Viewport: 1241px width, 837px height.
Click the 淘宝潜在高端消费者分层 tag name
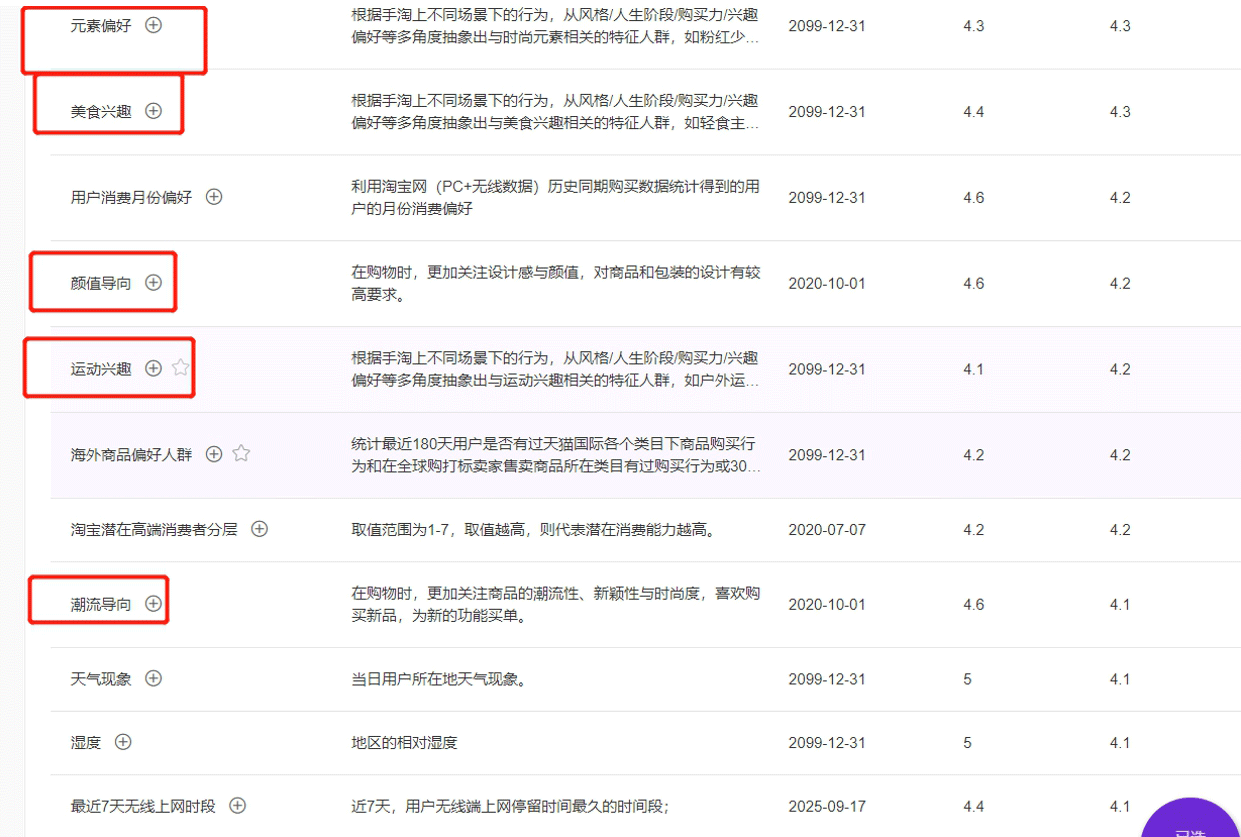coord(154,530)
